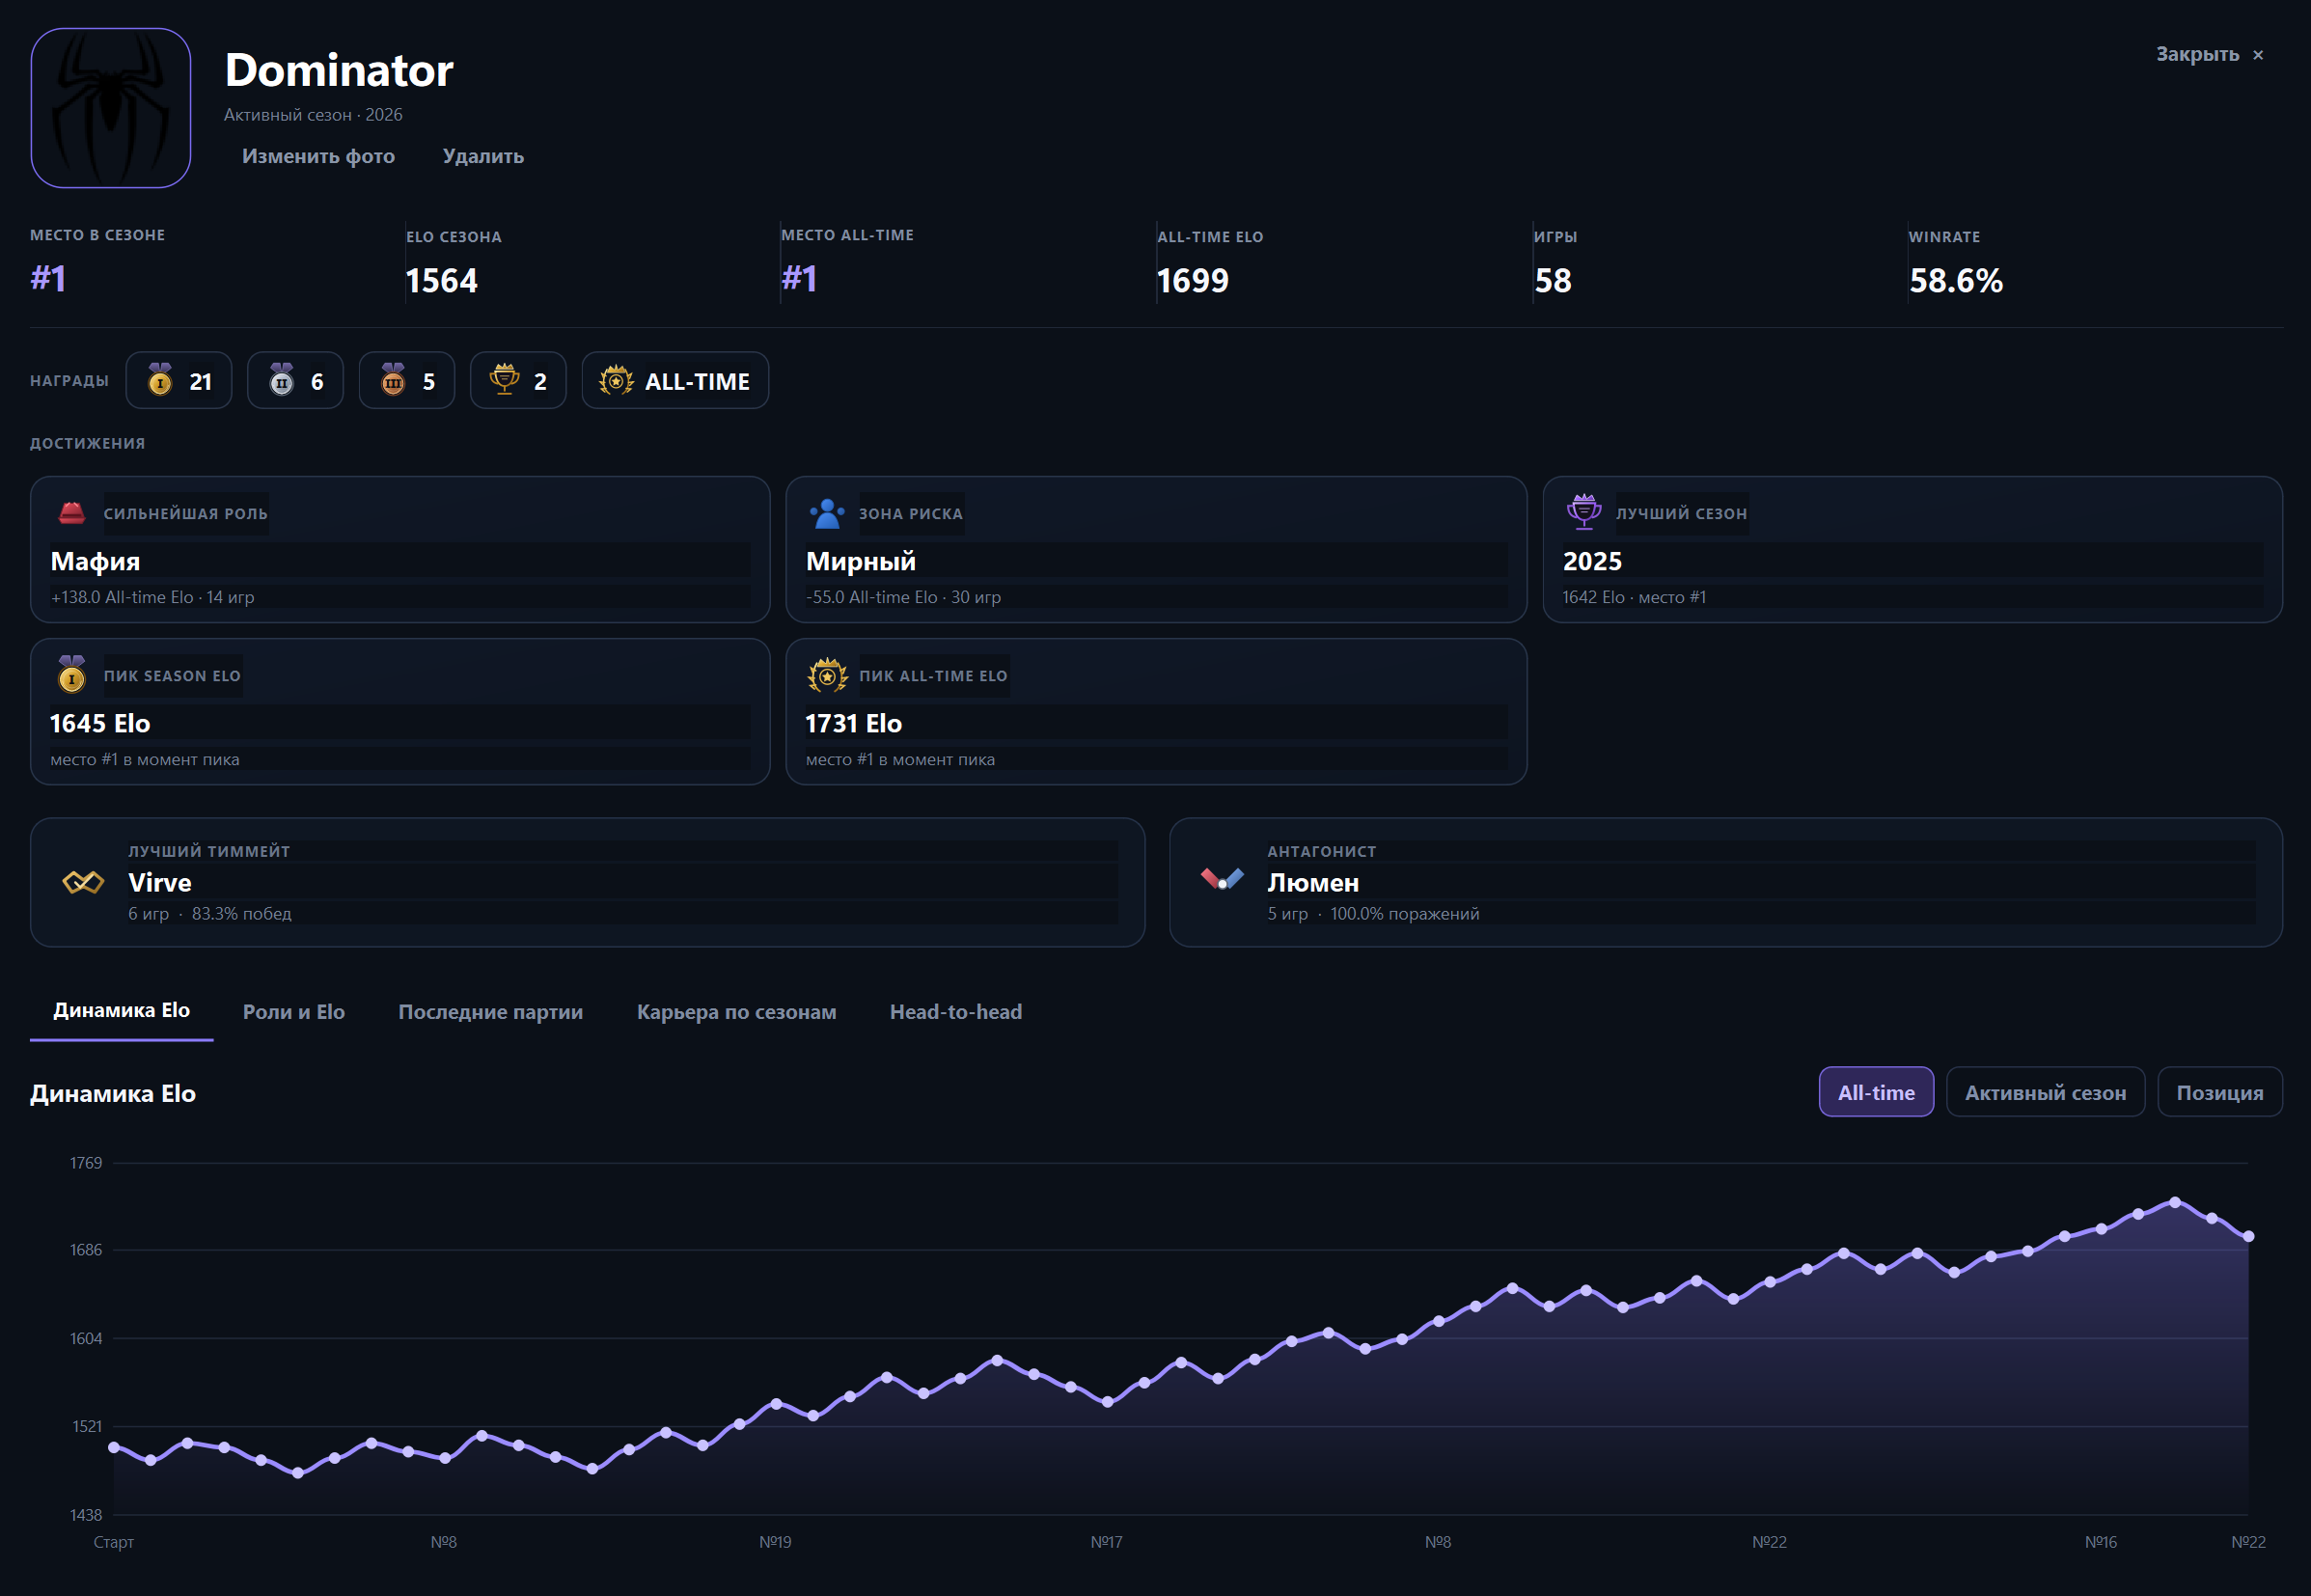Image resolution: width=2311 pixels, height=1596 pixels.
Task: Switch chart to Активный сезон mode
Action: [2045, 1092]
